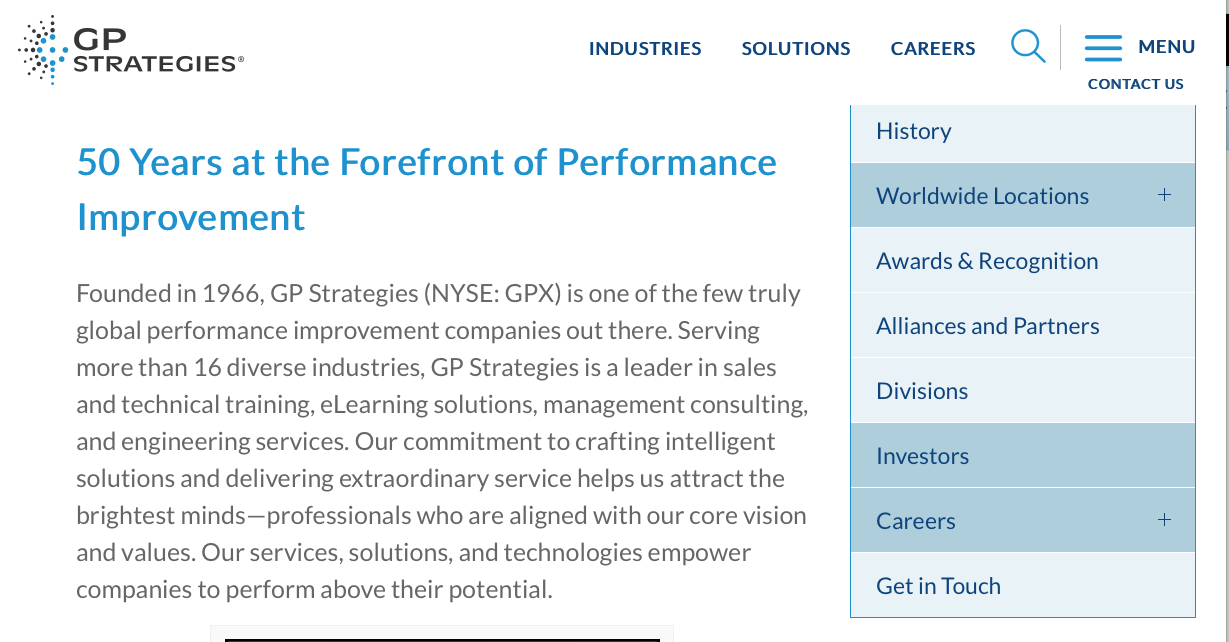Open the Investors sidebar link
Image resolution: width=1229 pixels, height=642 pixels.
[922, 456]
